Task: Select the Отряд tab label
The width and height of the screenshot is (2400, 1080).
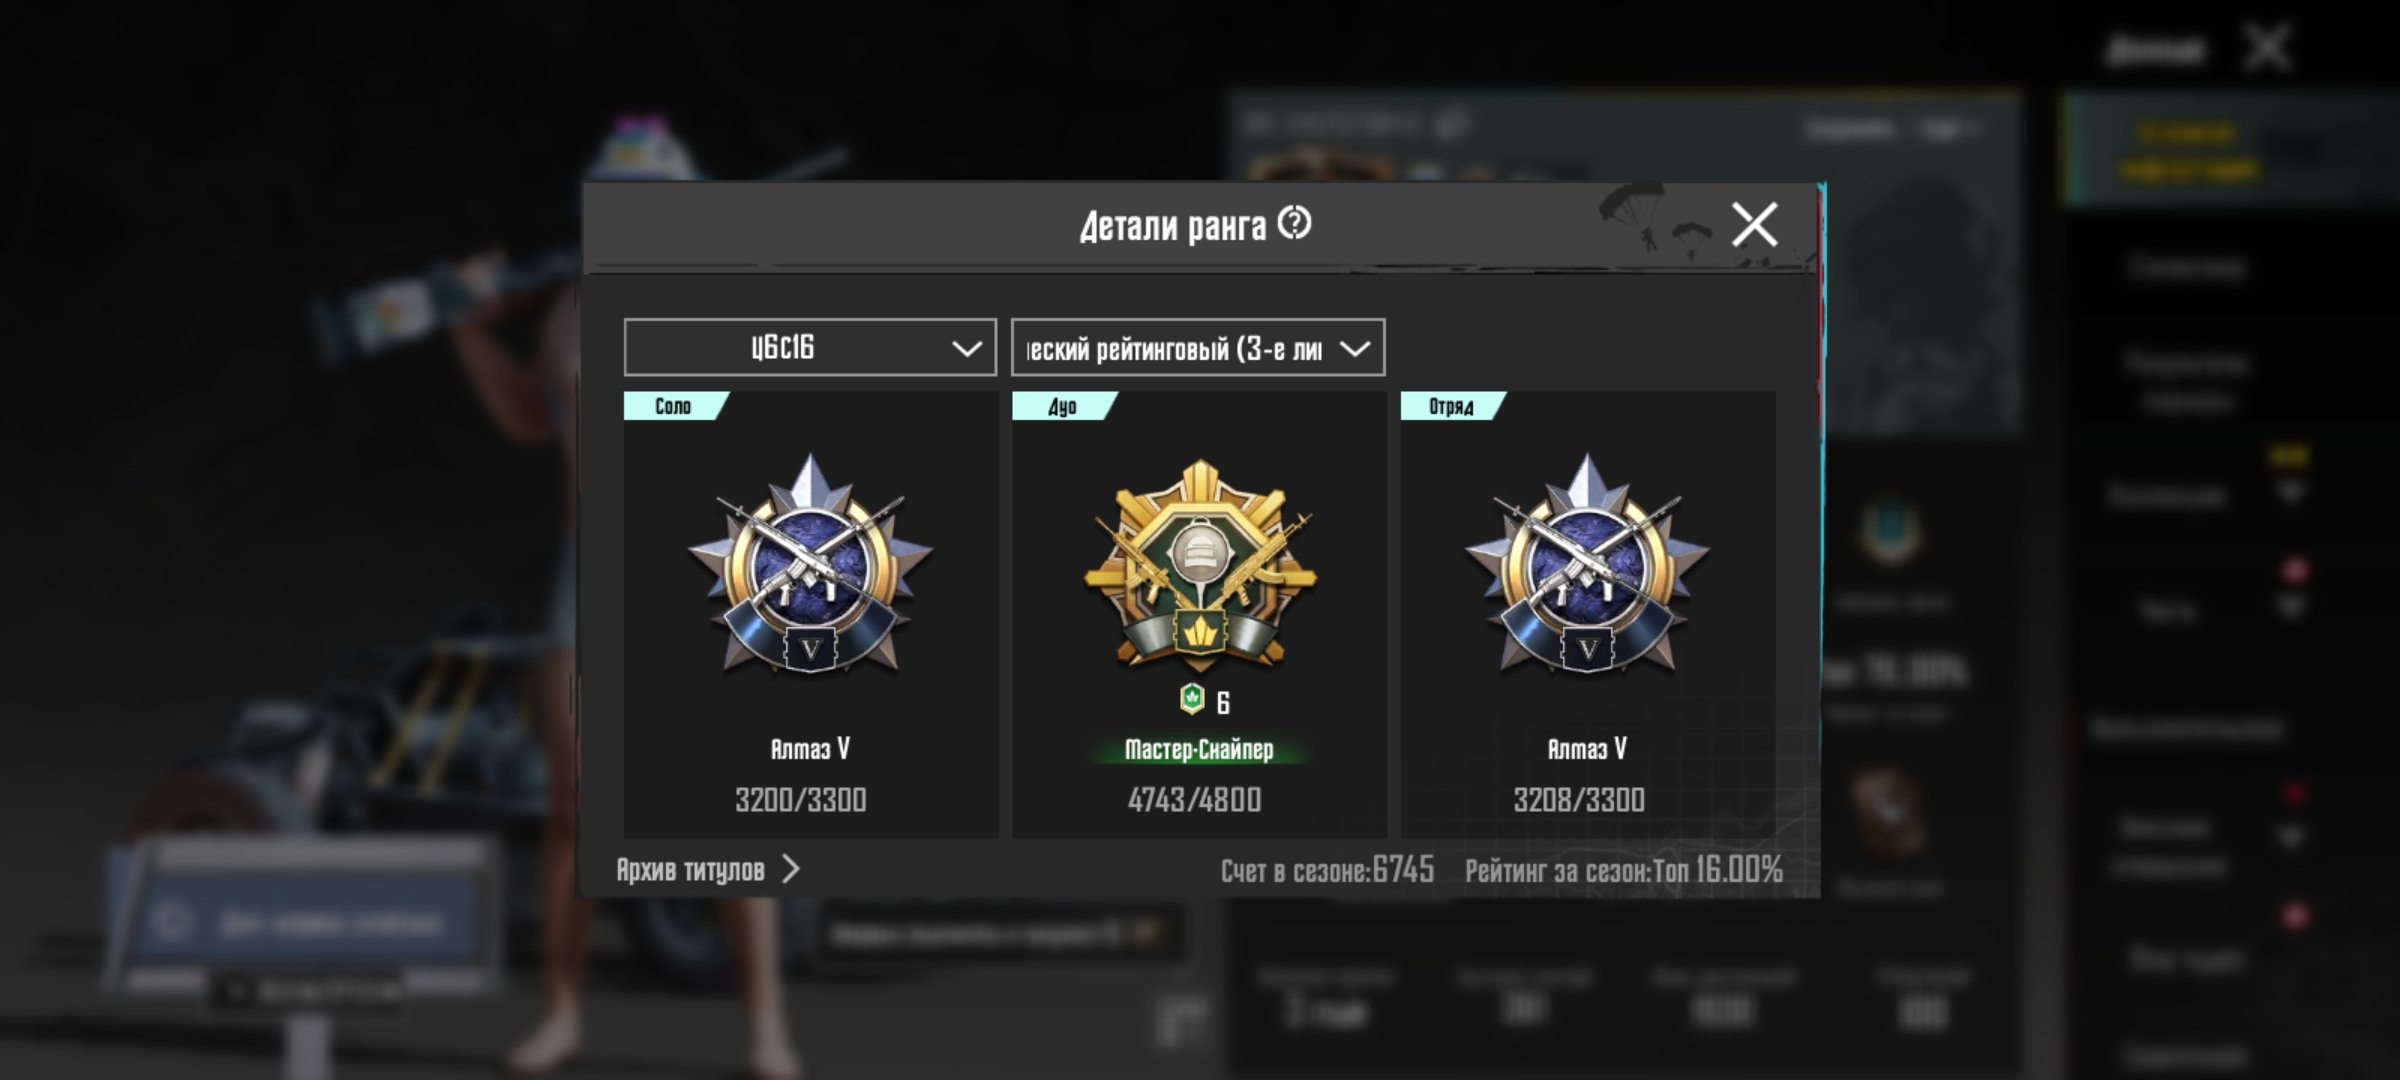Action: [1451, 406]
